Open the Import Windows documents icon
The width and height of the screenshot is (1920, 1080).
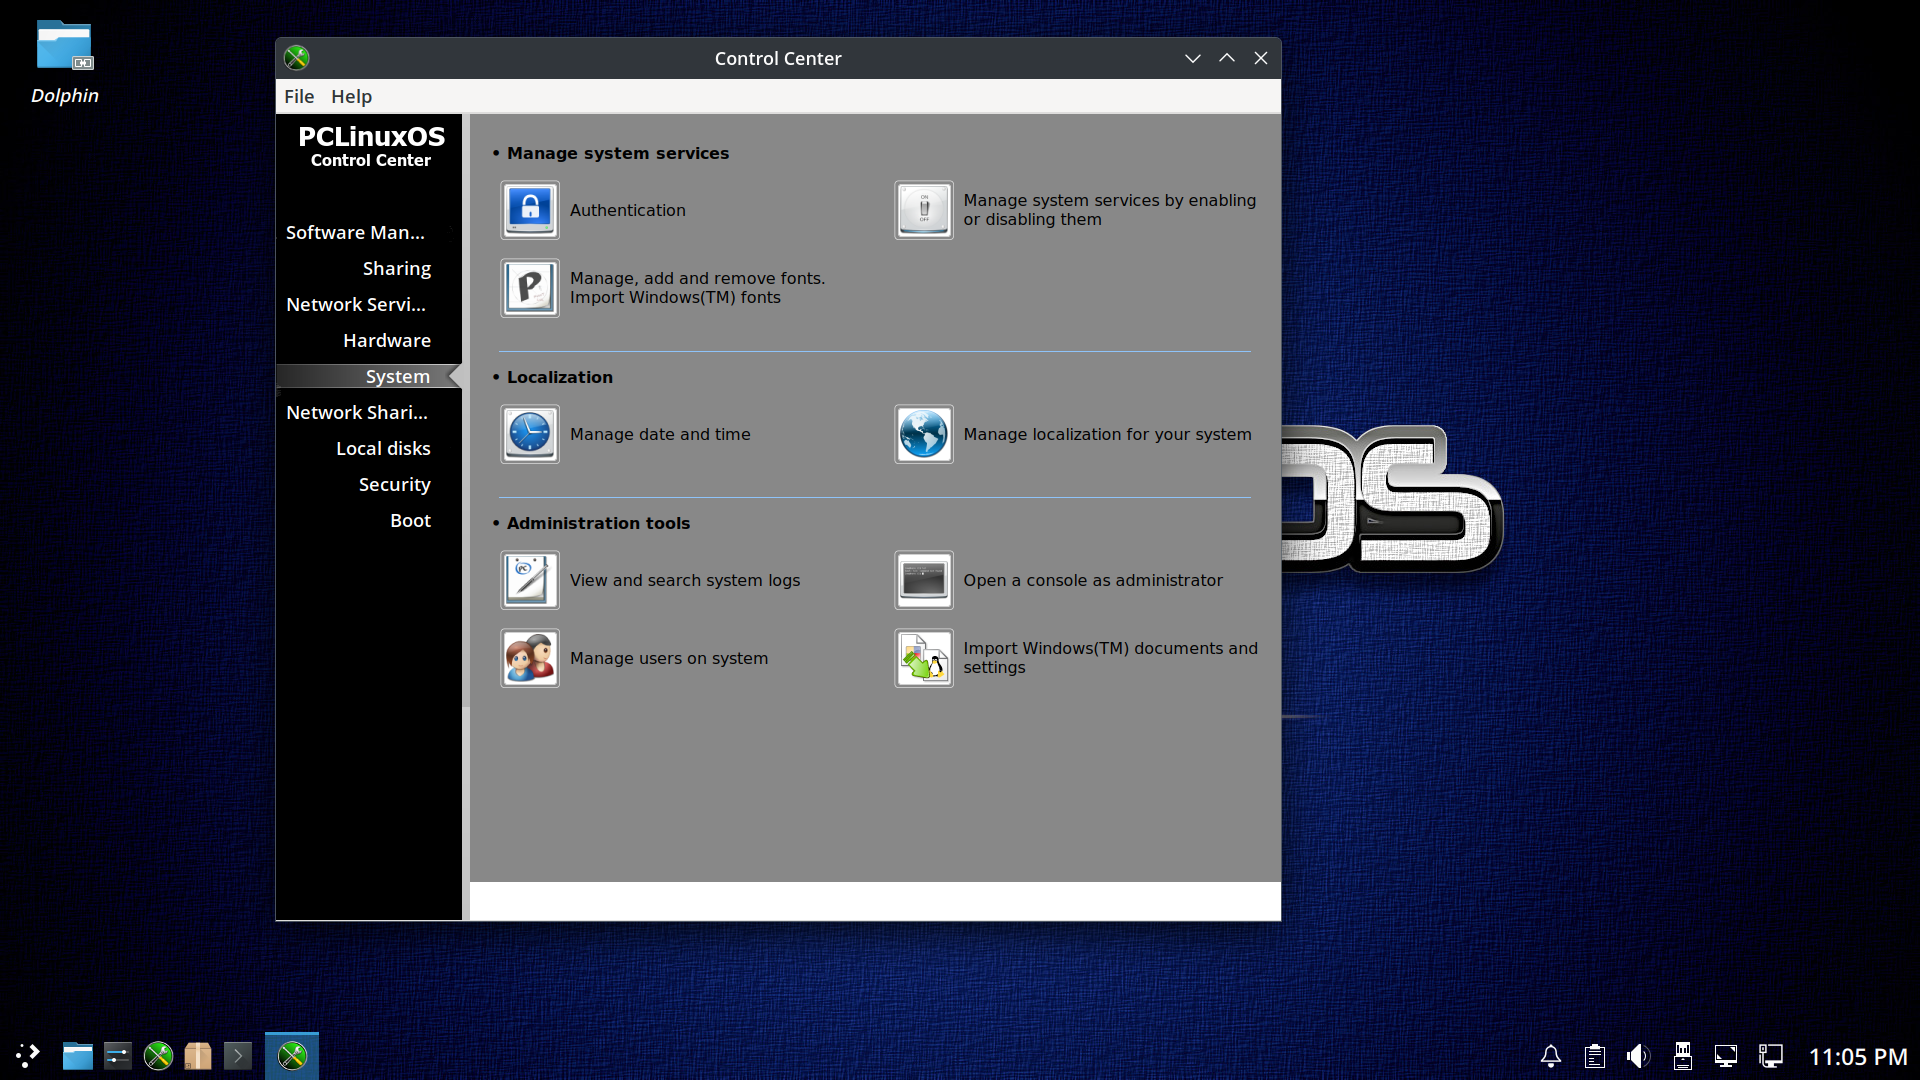924,658
